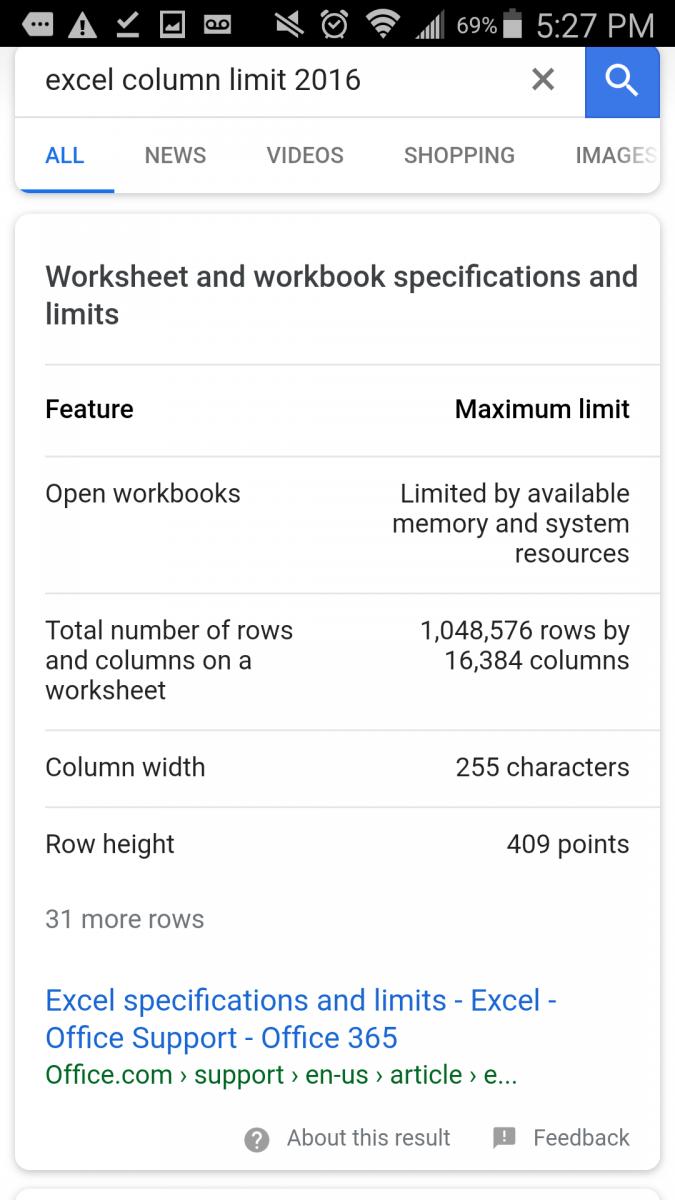Select the All results tab
Viewport: 675px width, 1200px height.
(65, 155)
